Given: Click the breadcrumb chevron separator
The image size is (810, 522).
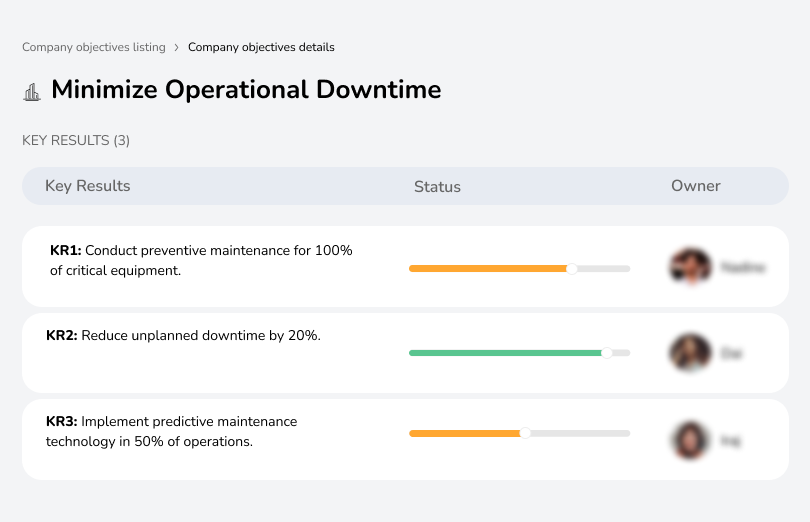Looking at the screenshot, I should tap(176, 48).
